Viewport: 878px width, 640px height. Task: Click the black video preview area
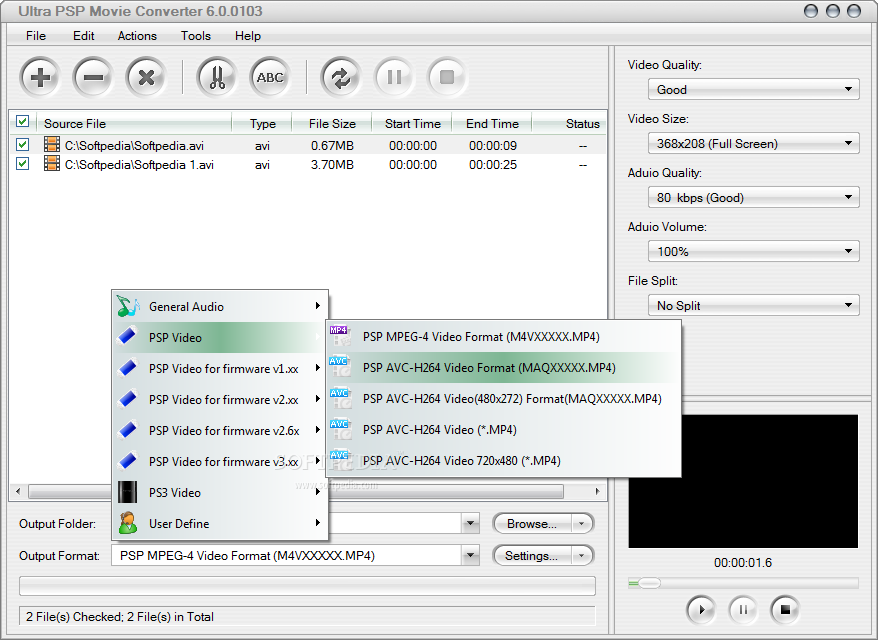pyautogui.click(x=743, y=481)
